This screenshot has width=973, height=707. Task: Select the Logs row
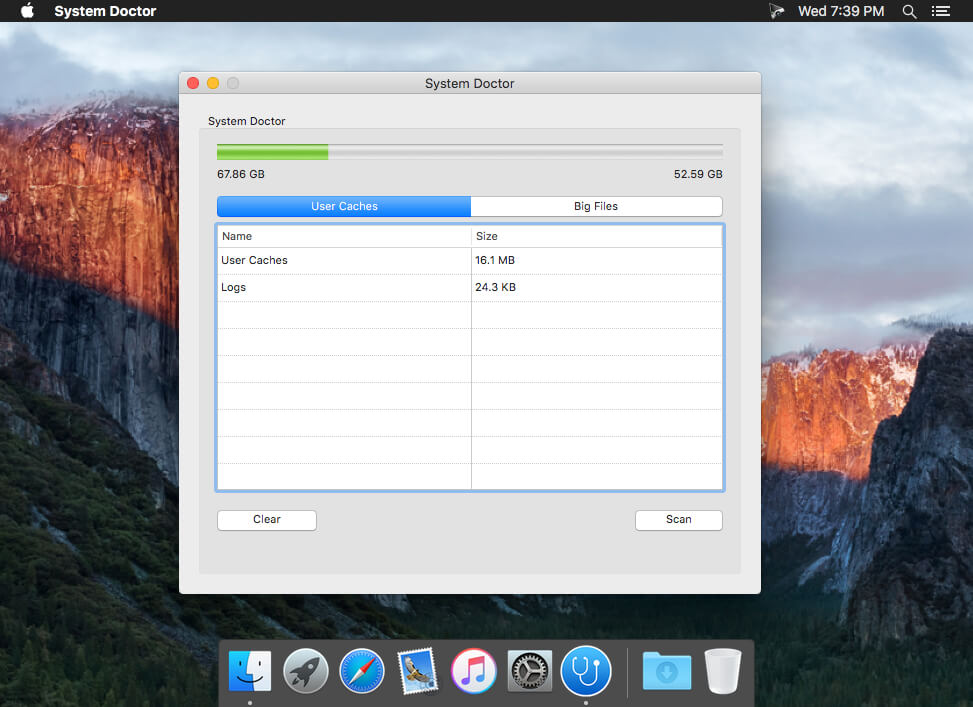pyautogui.click(x=470, y=287)
